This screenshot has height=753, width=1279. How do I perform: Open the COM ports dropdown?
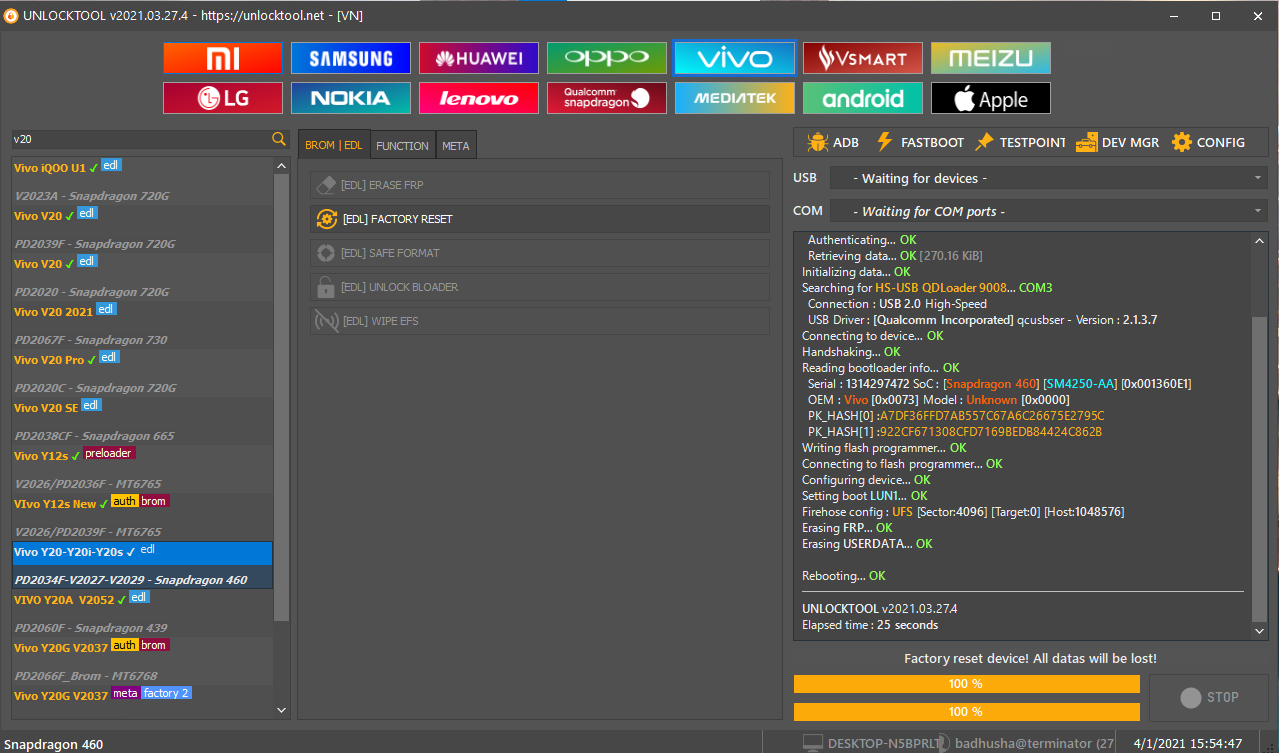click(x=1048, y=211)
